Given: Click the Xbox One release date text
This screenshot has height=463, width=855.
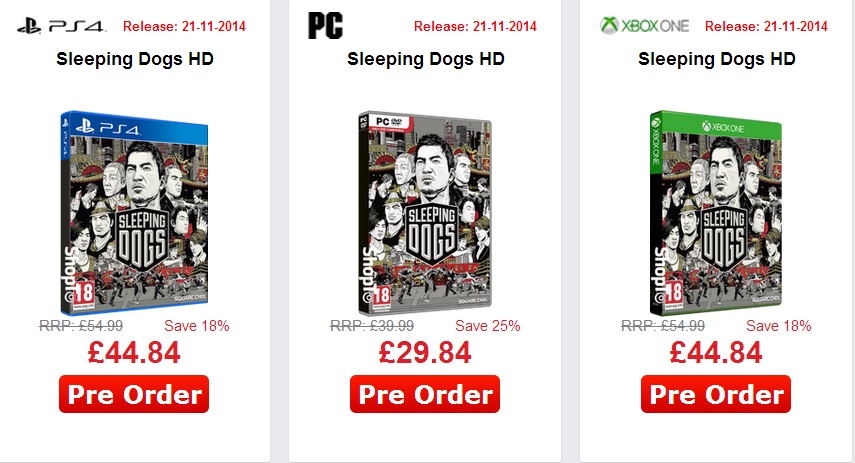Looking at the screenshot, I should 766,26.
